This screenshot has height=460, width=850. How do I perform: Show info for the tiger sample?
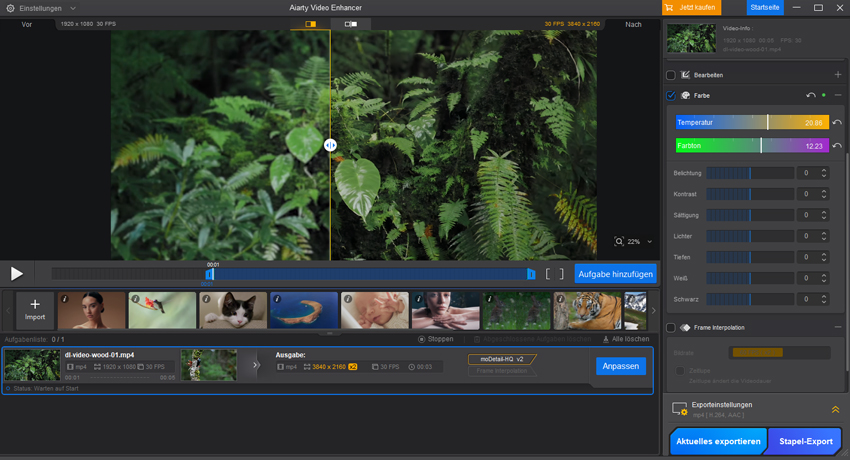point(561,299)
